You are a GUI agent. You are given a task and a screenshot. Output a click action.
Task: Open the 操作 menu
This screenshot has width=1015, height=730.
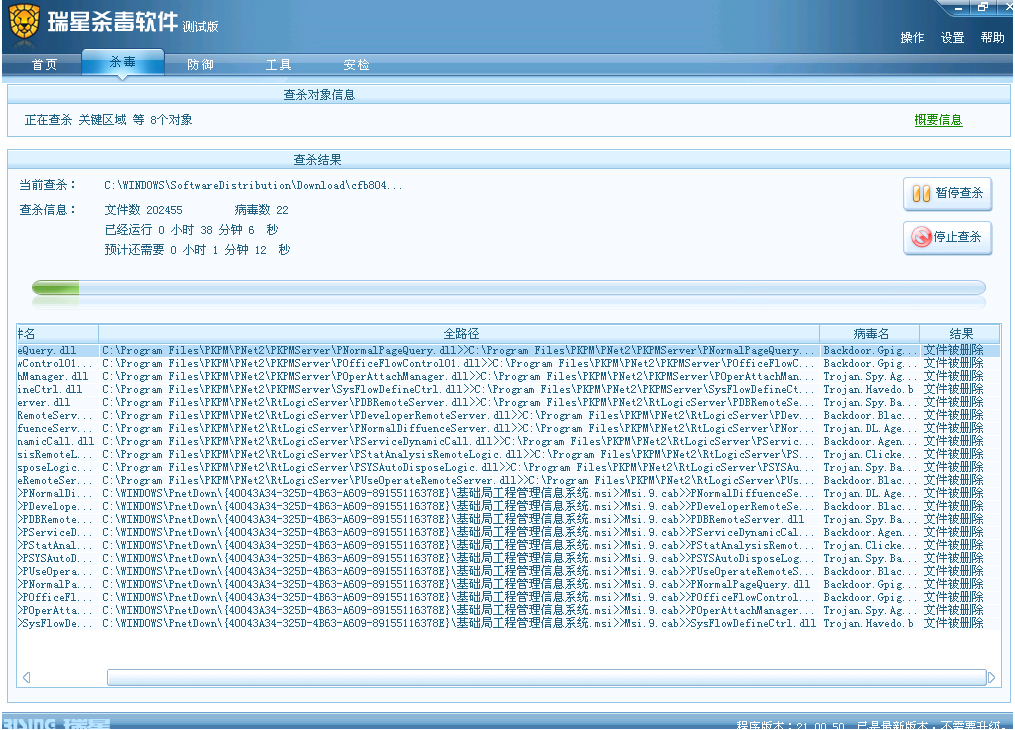pos(912,38)
